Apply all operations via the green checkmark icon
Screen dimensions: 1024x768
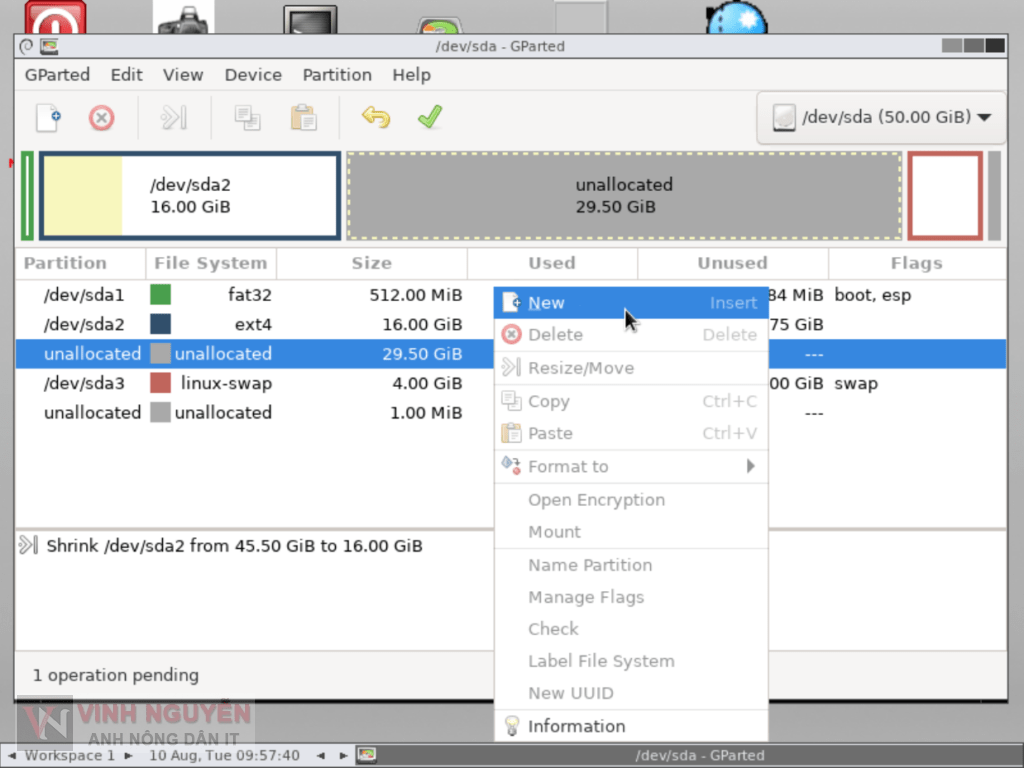click(429, 117)
